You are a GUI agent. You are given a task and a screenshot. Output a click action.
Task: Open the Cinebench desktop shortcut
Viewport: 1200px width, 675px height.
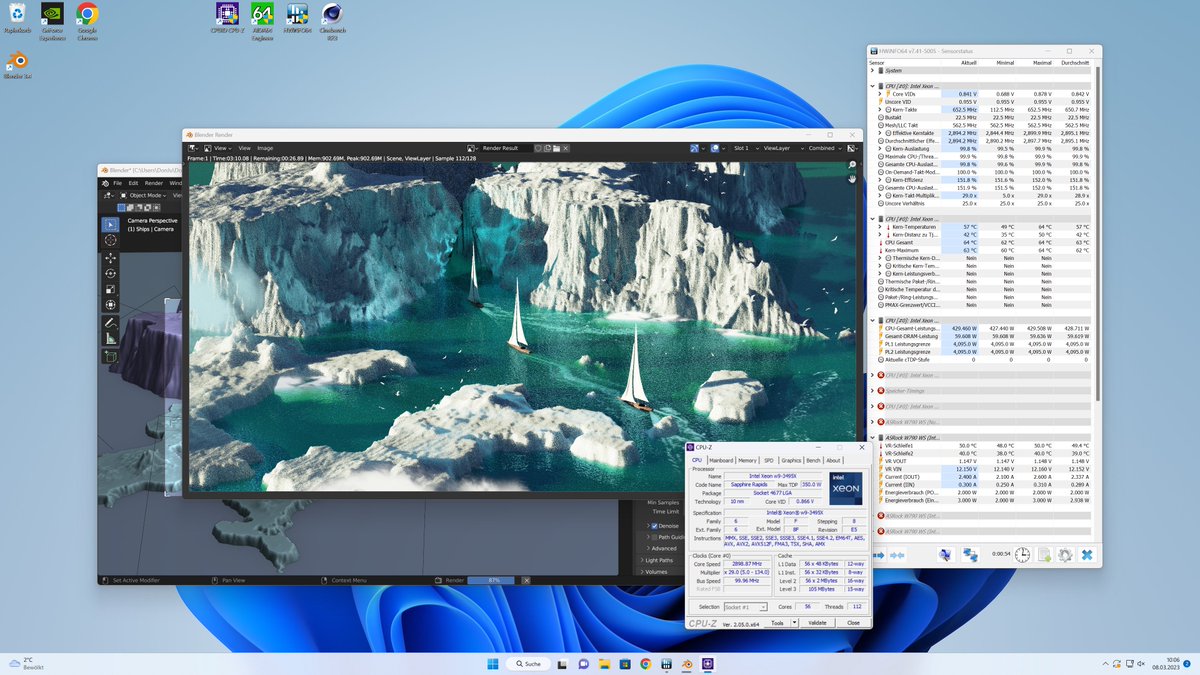click(x=332, y=20)
